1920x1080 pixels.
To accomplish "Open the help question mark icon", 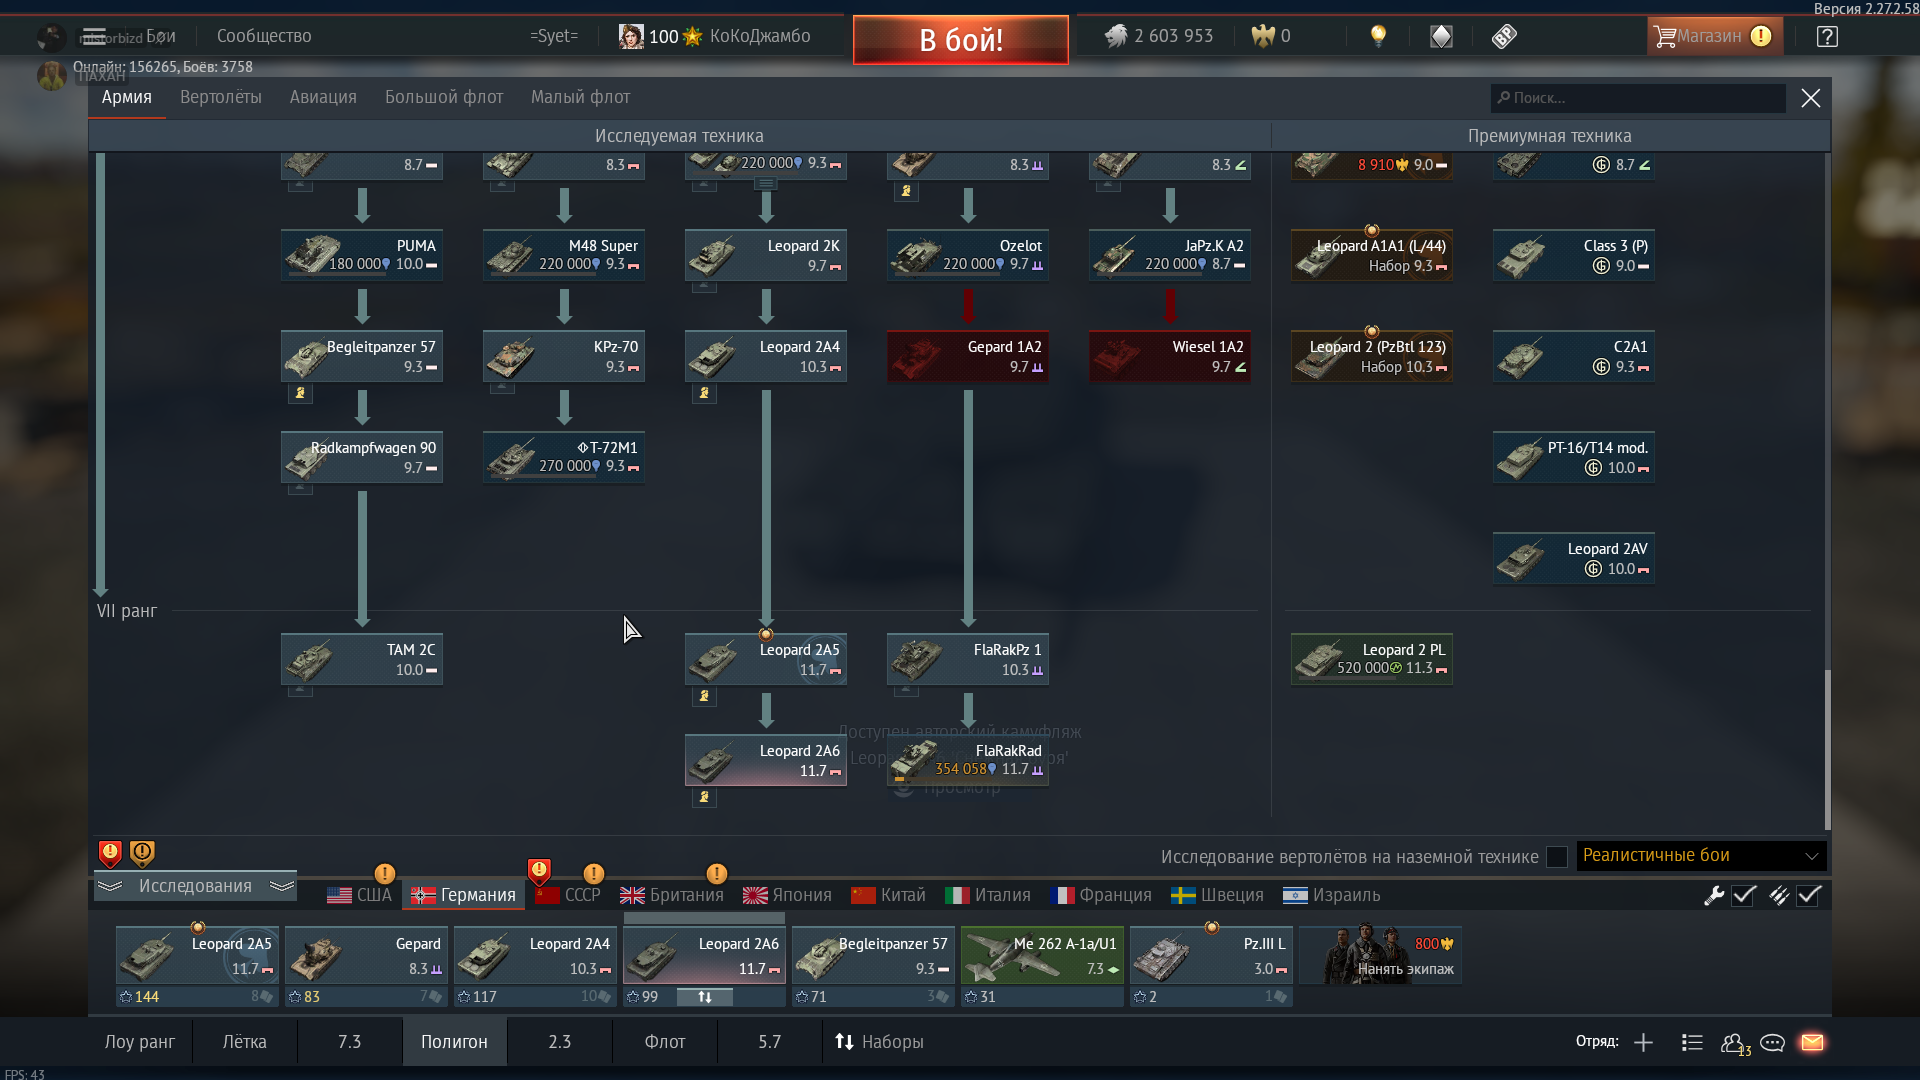I will tap(1827, 36).
